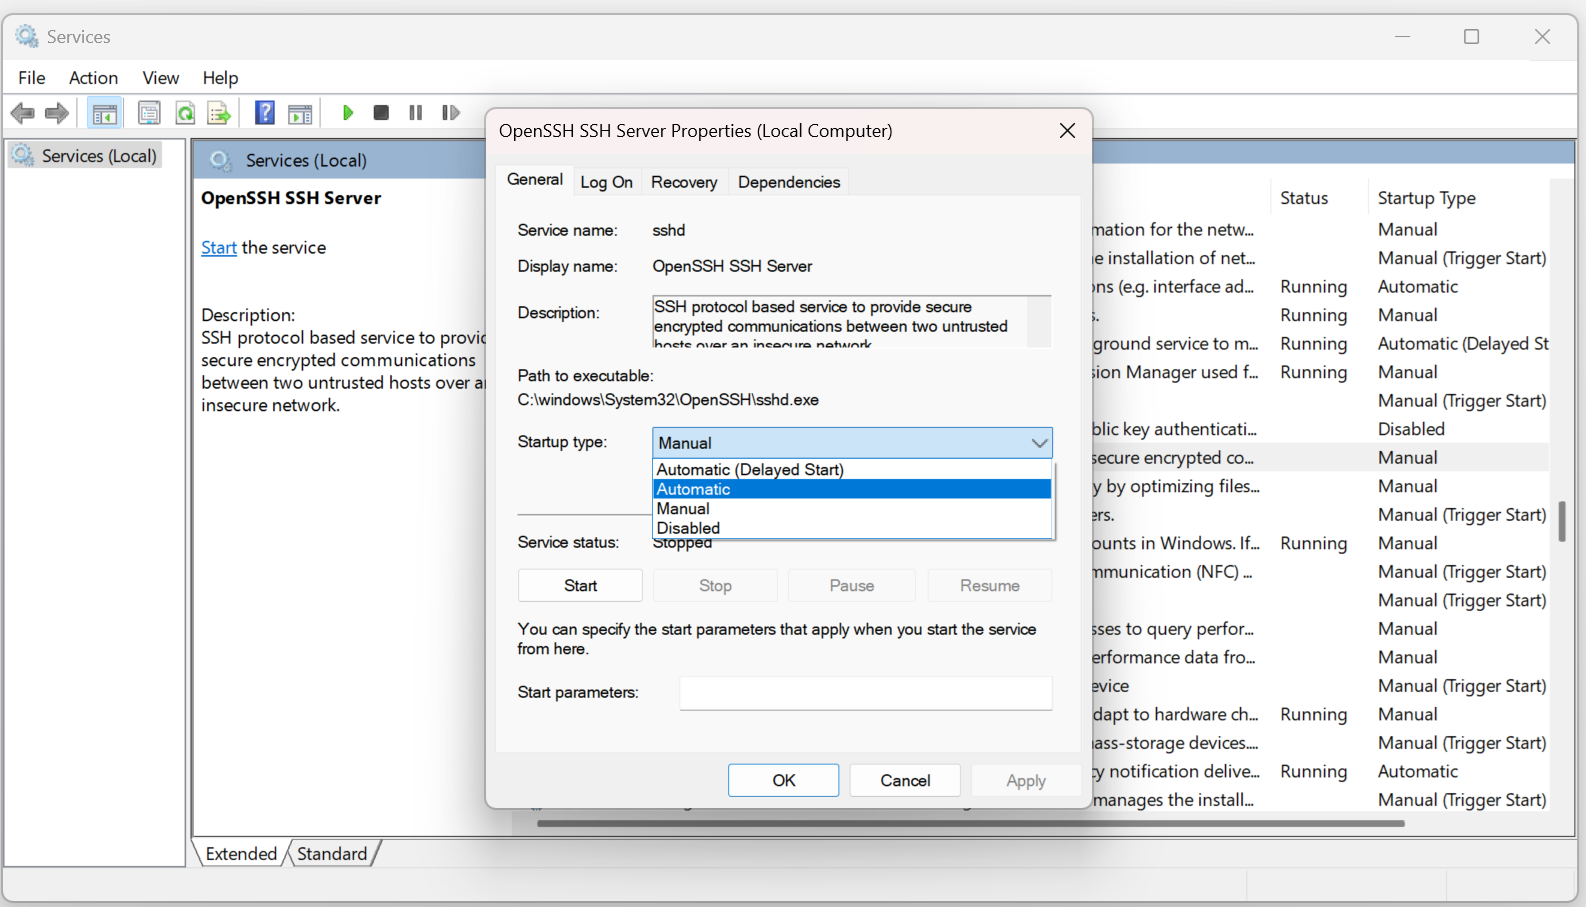The image size is (1586, 907).
Task: Select row with 'dapt to hardware ch...' text
Action: pyautogui.click(x=1176, y=715)
